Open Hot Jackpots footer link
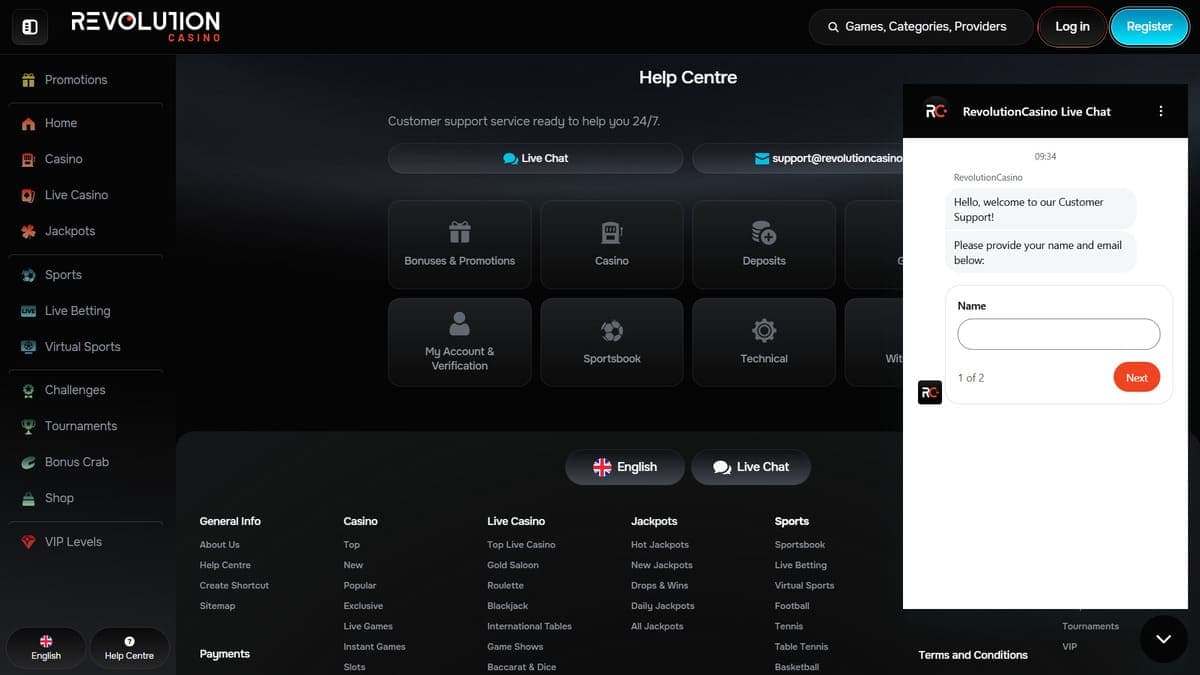The image size is (1200, 675). click(x=660, y=545)
